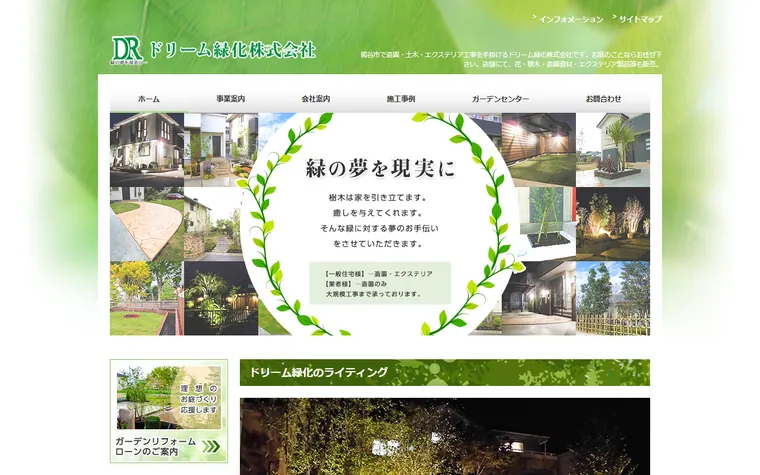Click the ドリーム緑化株式会社 company name
760x475 pixels.
coord(233,50)
